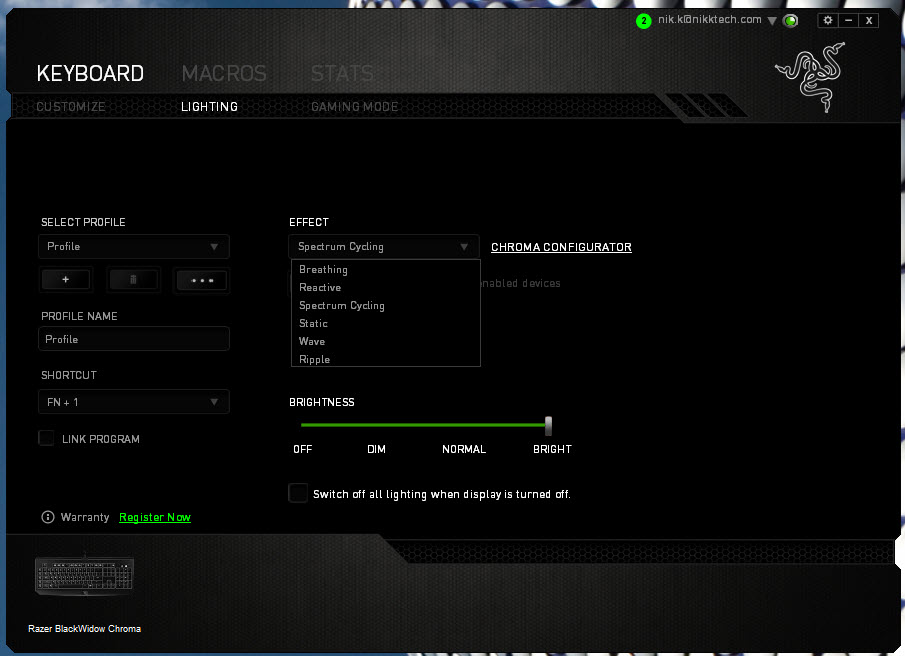Screen dimensions: 905x656
Task: Click the warranty info icon
Action: coord(48,517)
